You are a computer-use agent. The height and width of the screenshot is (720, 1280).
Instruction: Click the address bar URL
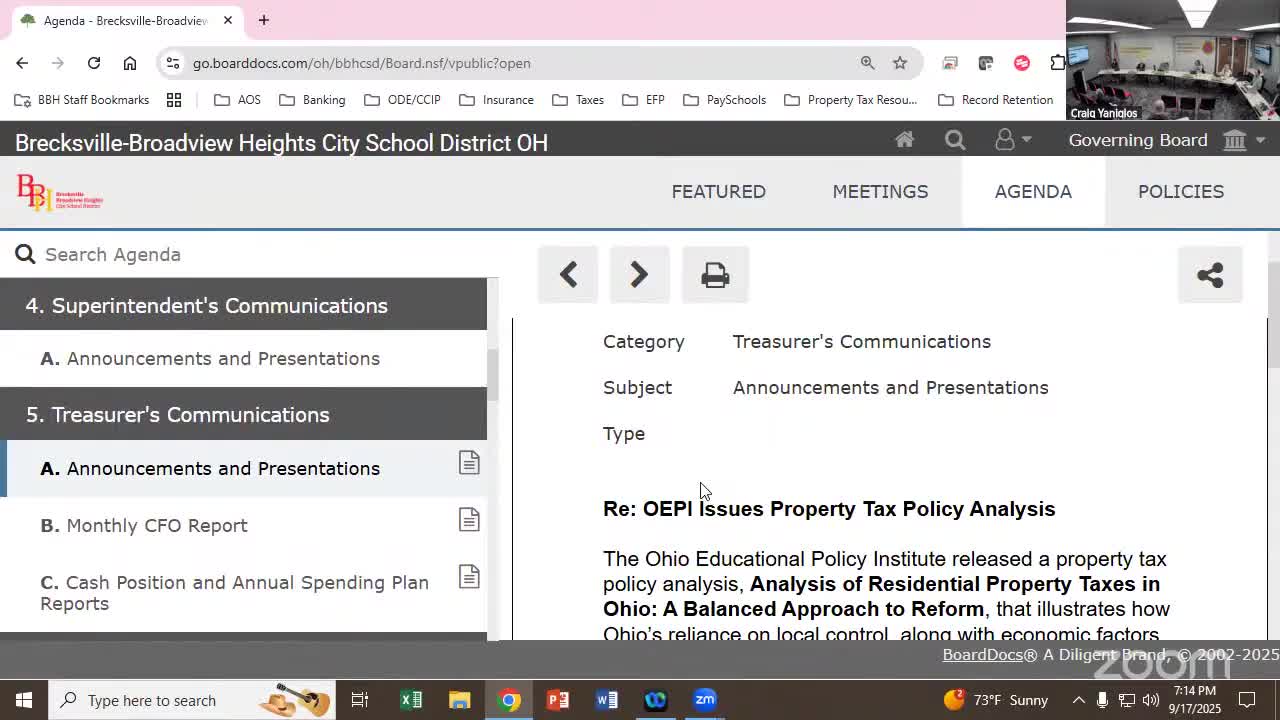(x=361, y=63)
